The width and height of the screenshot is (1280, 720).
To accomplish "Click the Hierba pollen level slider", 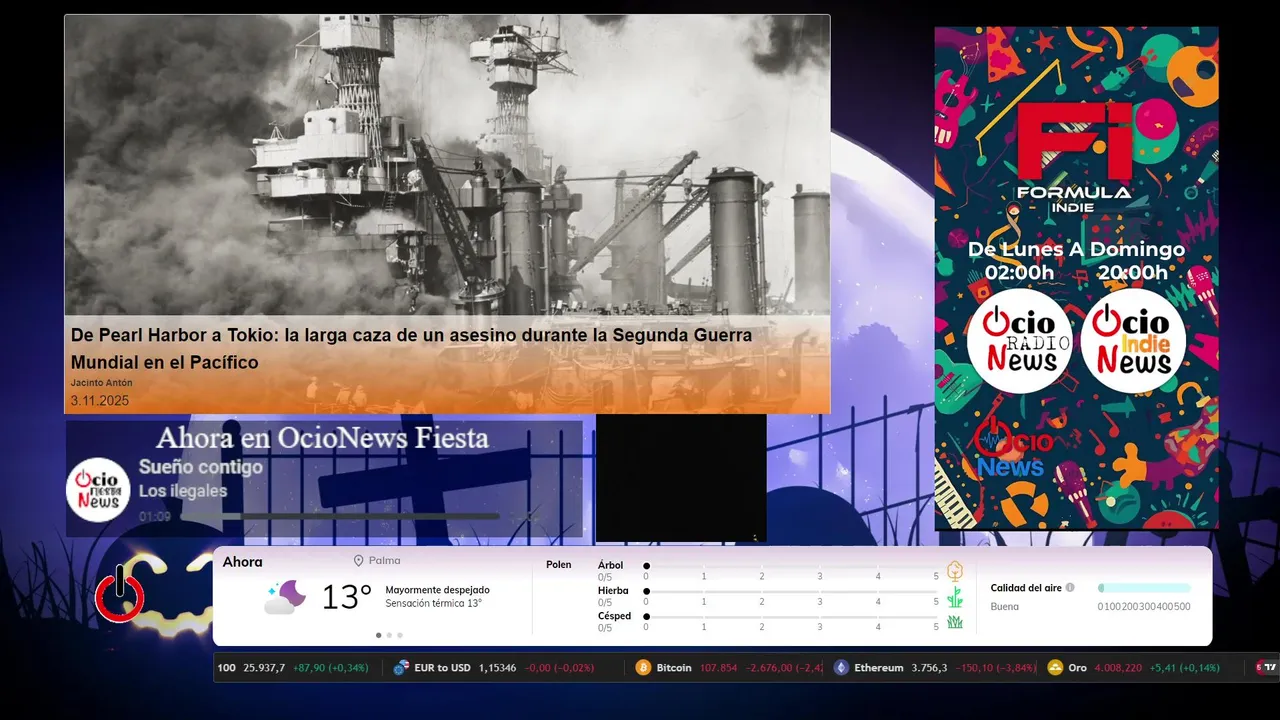I will (x=791, y=591).
